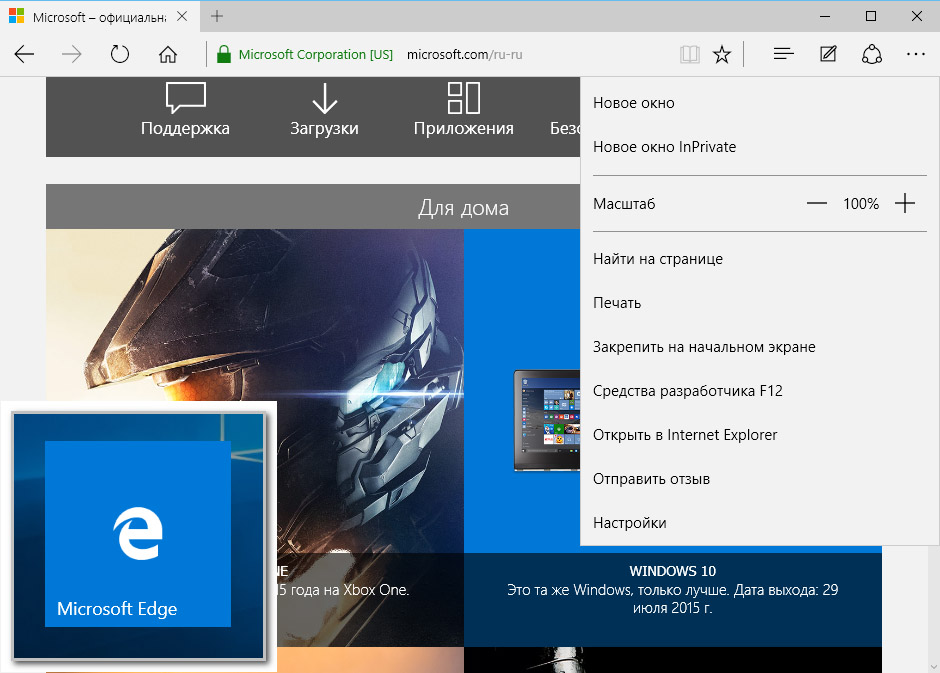Click the forward navigation arrow
The image size is (940, 673).
click(x=72, y=55)
